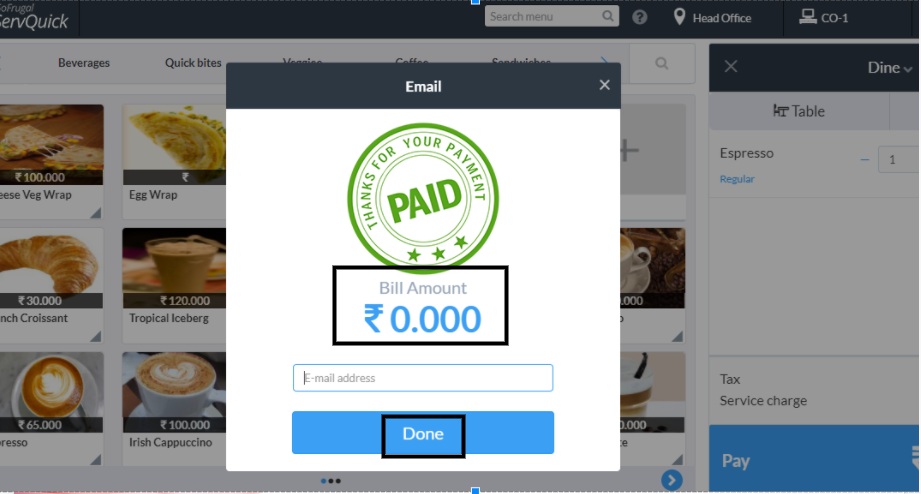Click the Pay button

click(x=814, y=459)
